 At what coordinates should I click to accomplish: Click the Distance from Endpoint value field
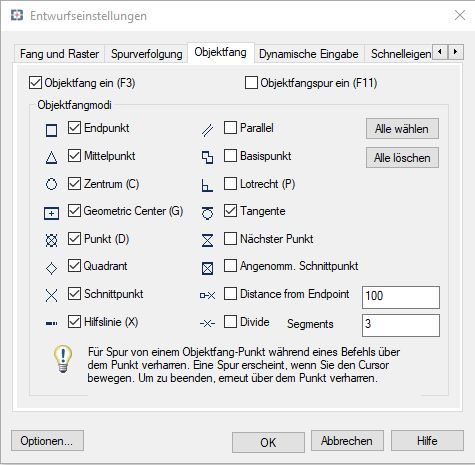(401, 297)
